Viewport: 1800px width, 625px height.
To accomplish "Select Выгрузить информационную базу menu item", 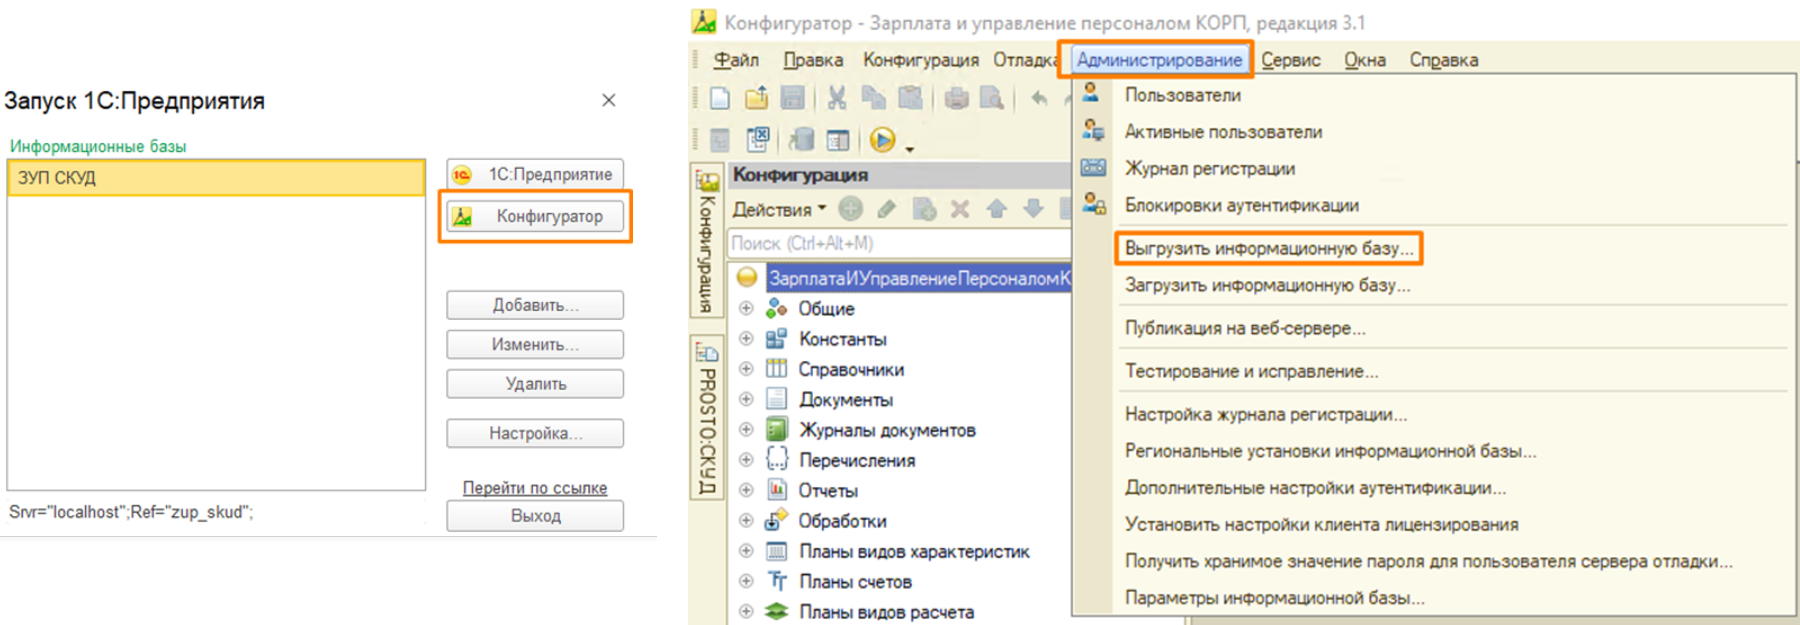I will click(1269, 248).
